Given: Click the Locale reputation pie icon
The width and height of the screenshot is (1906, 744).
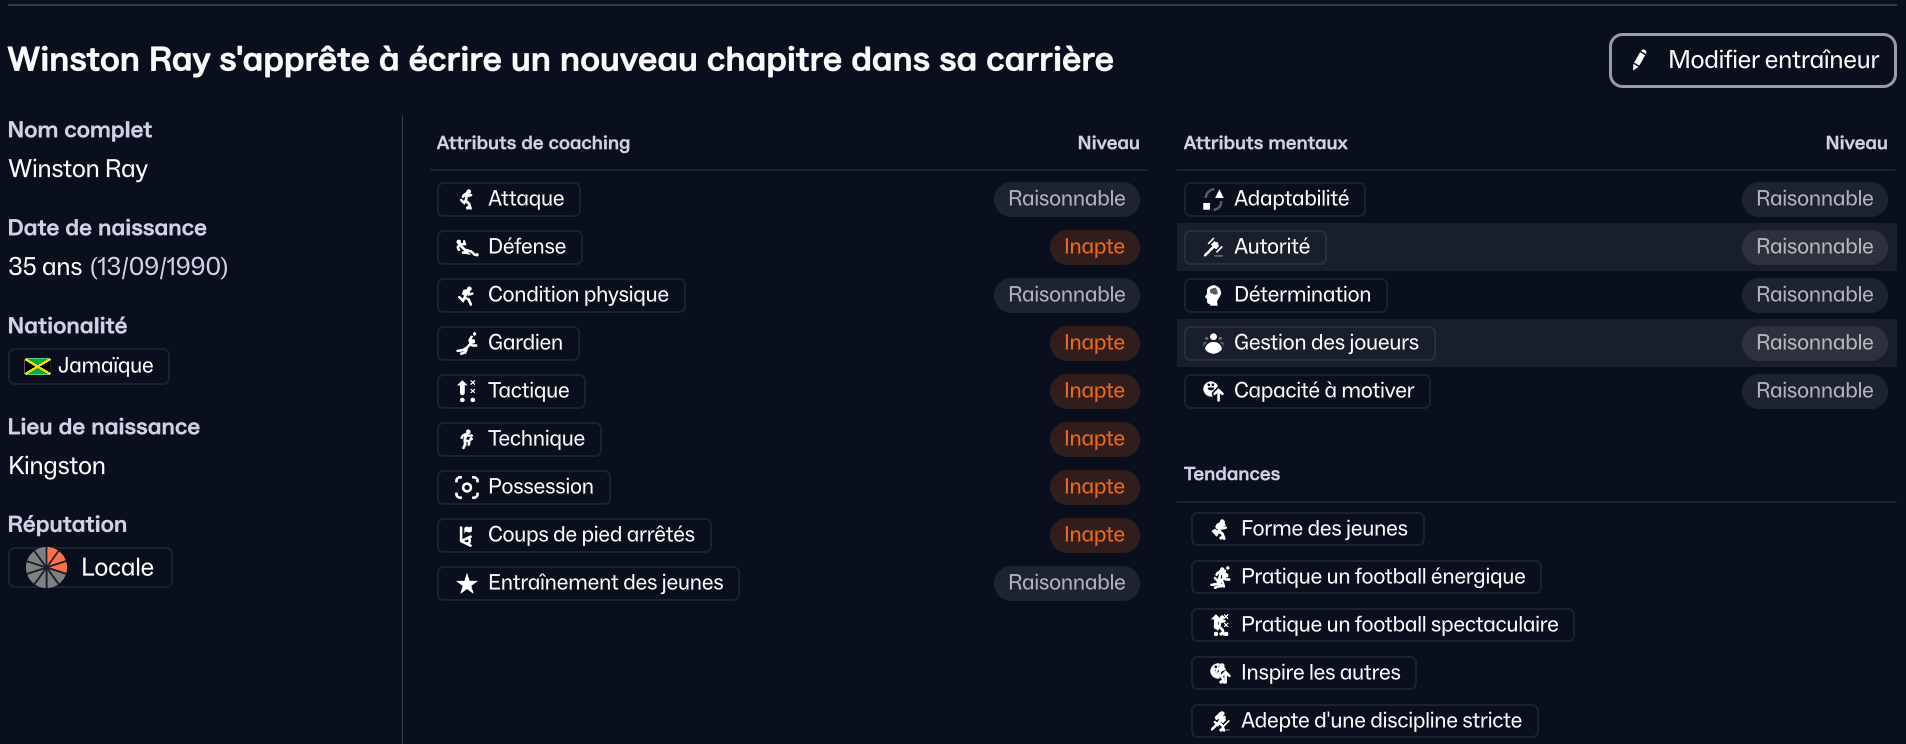Looking at the screenshot, I should pyautogui.click(x=46, y=567).
